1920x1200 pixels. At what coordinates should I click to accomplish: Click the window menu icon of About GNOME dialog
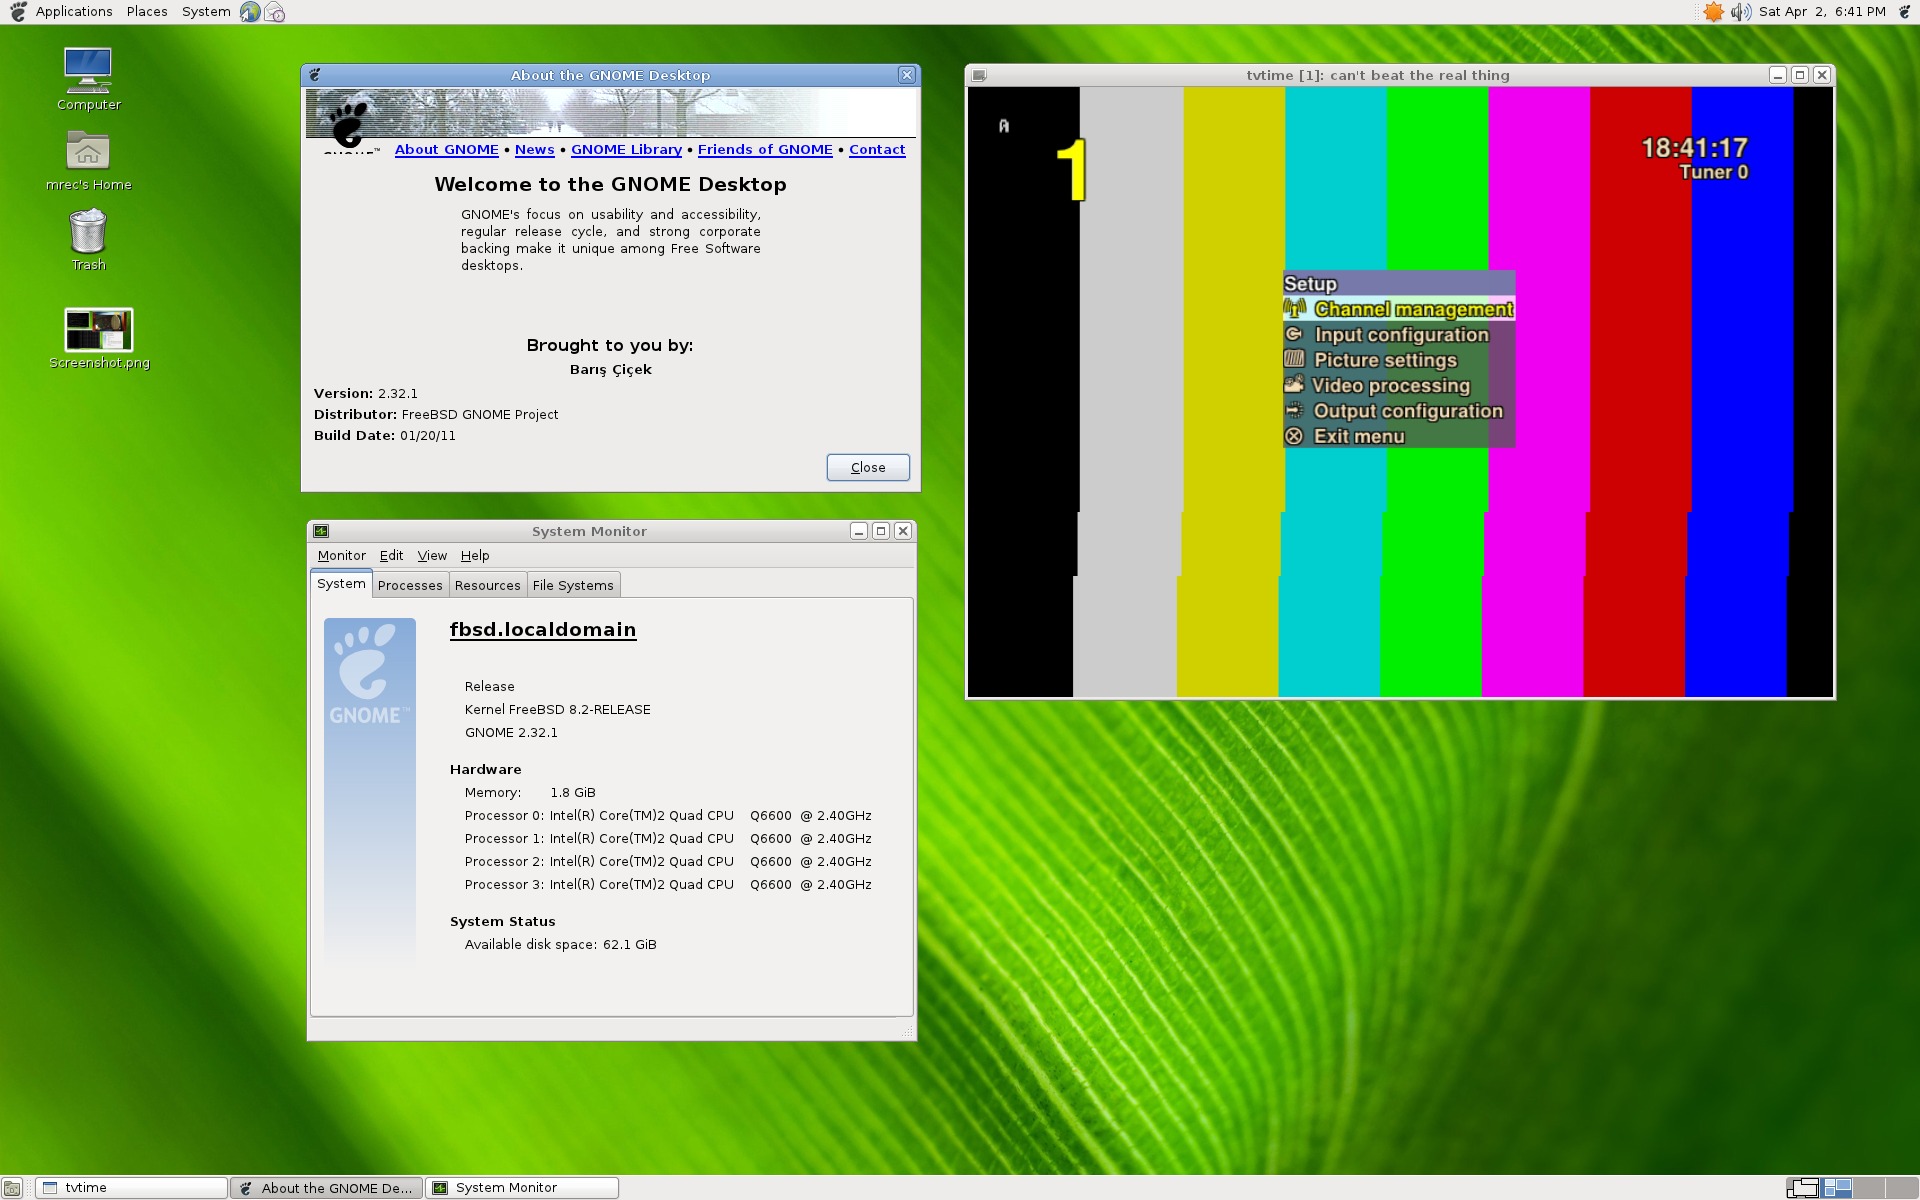coord(315,75)
